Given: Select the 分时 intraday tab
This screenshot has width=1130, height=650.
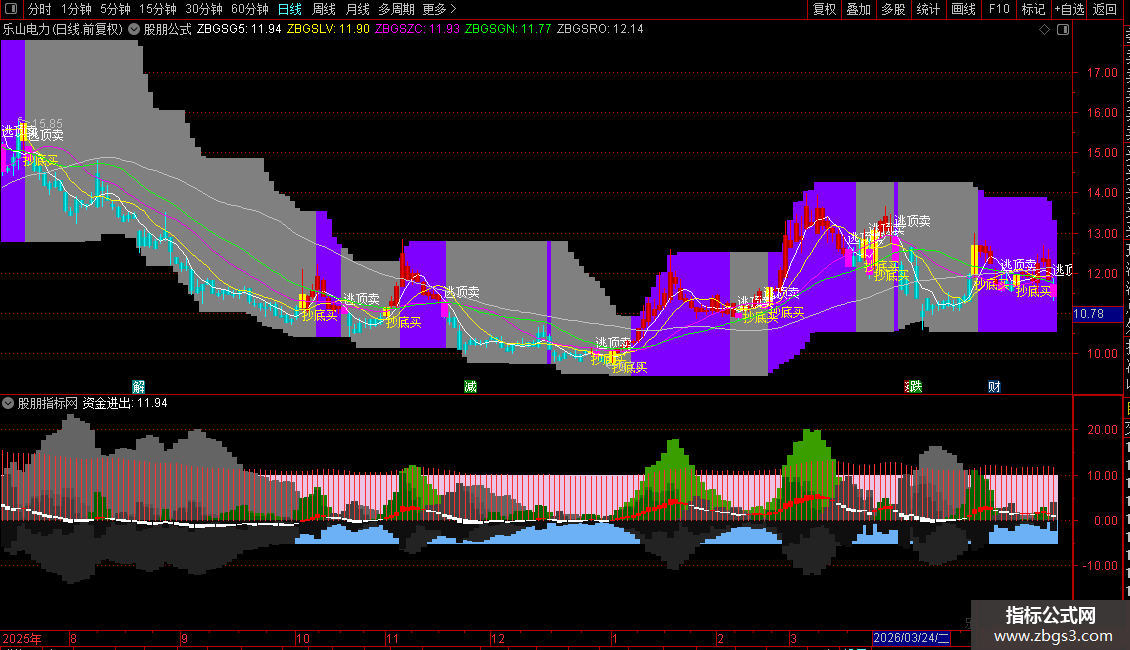Looking at the screenshot, I should point(40,9).
